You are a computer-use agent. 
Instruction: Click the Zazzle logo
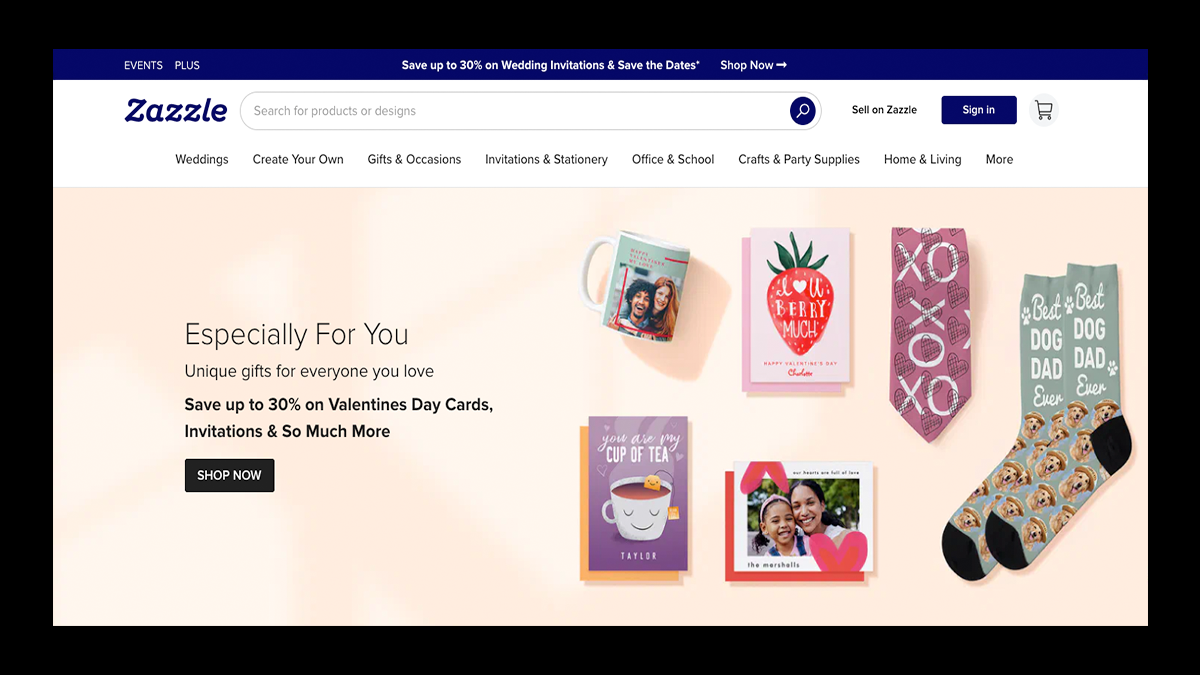click(x=176, y=110)
